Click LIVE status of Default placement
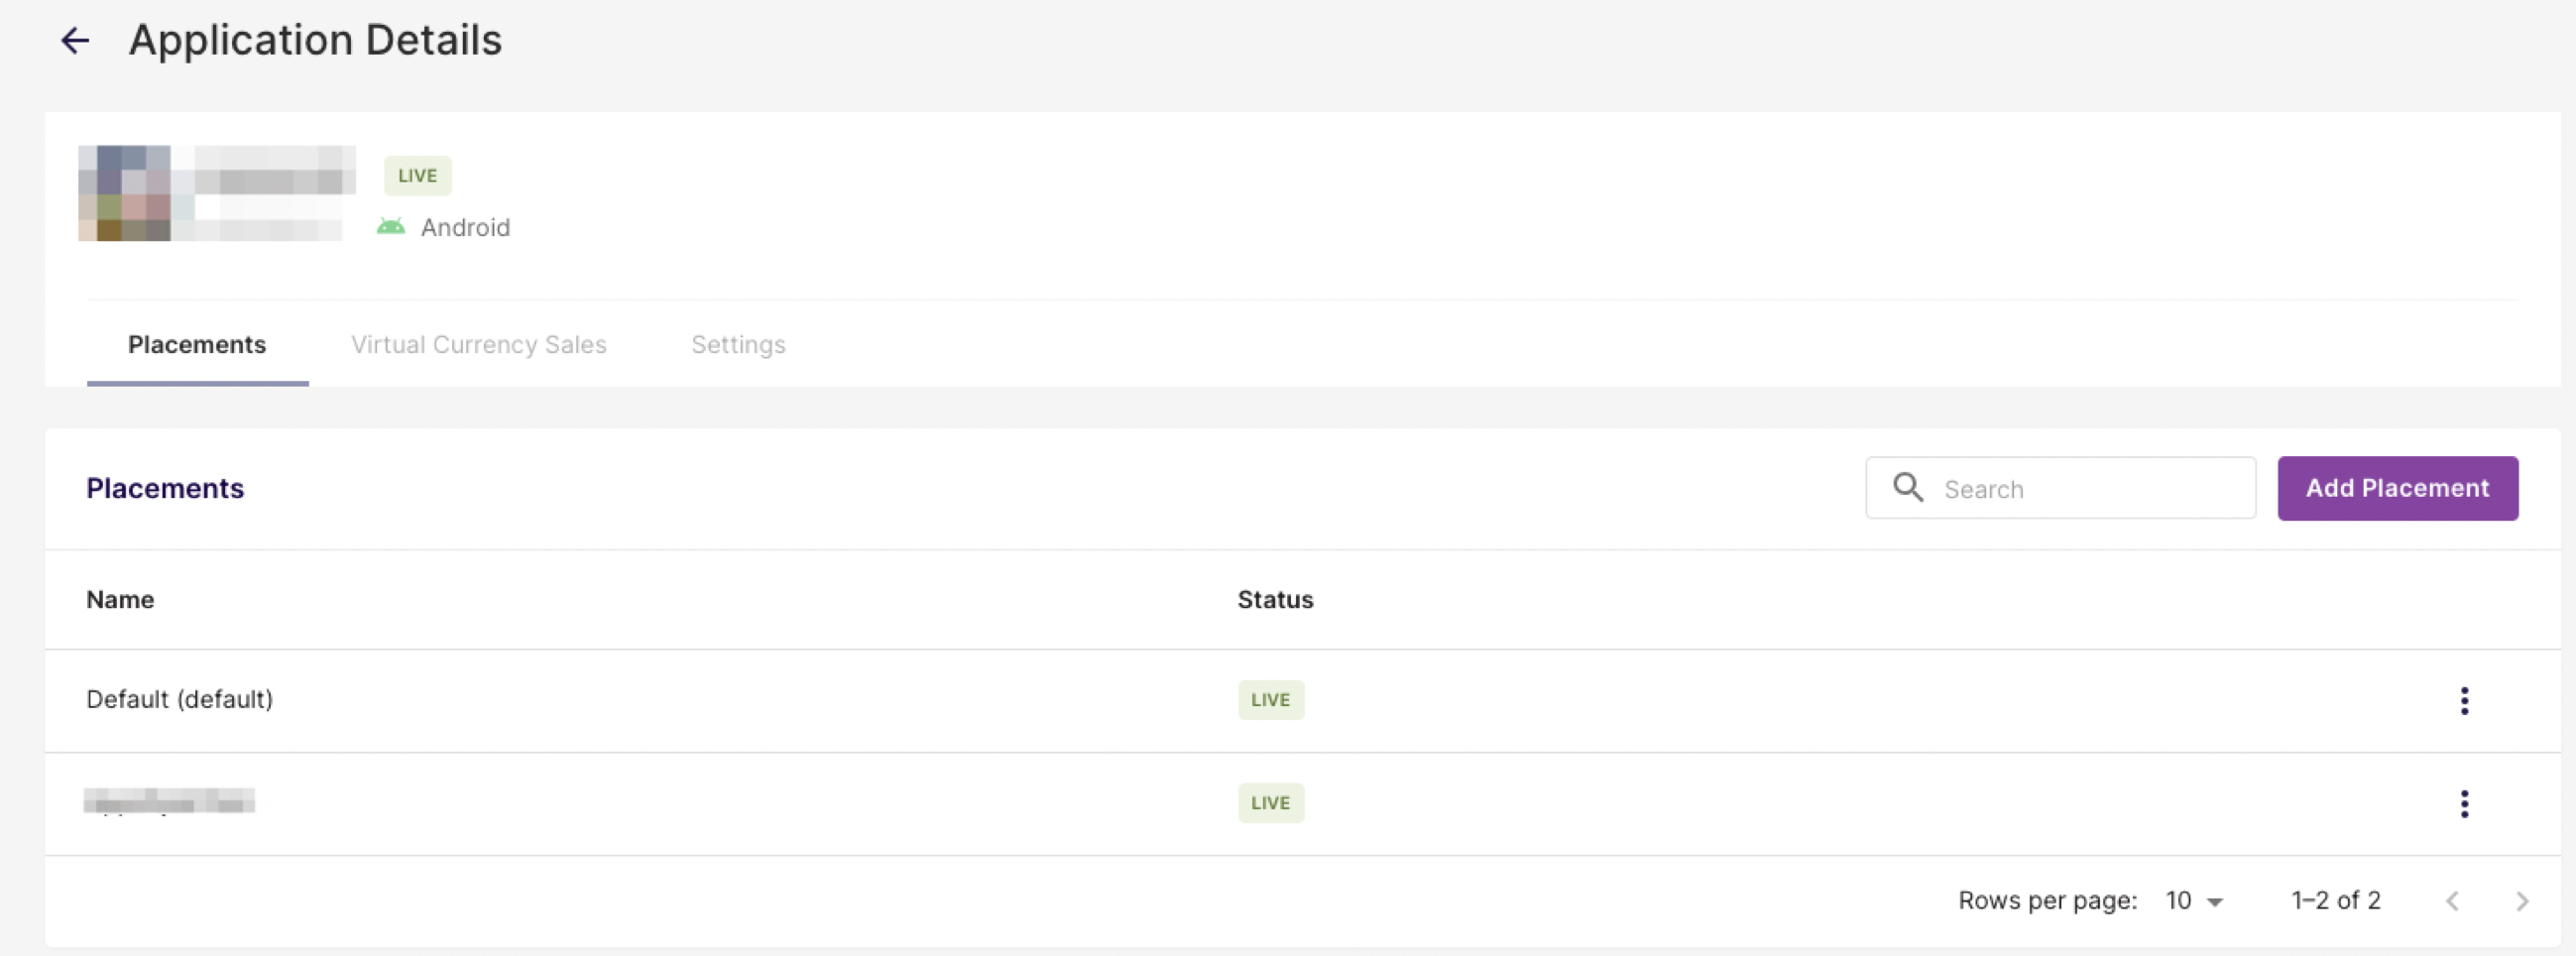2576x956 pixels. [1270, 700]
